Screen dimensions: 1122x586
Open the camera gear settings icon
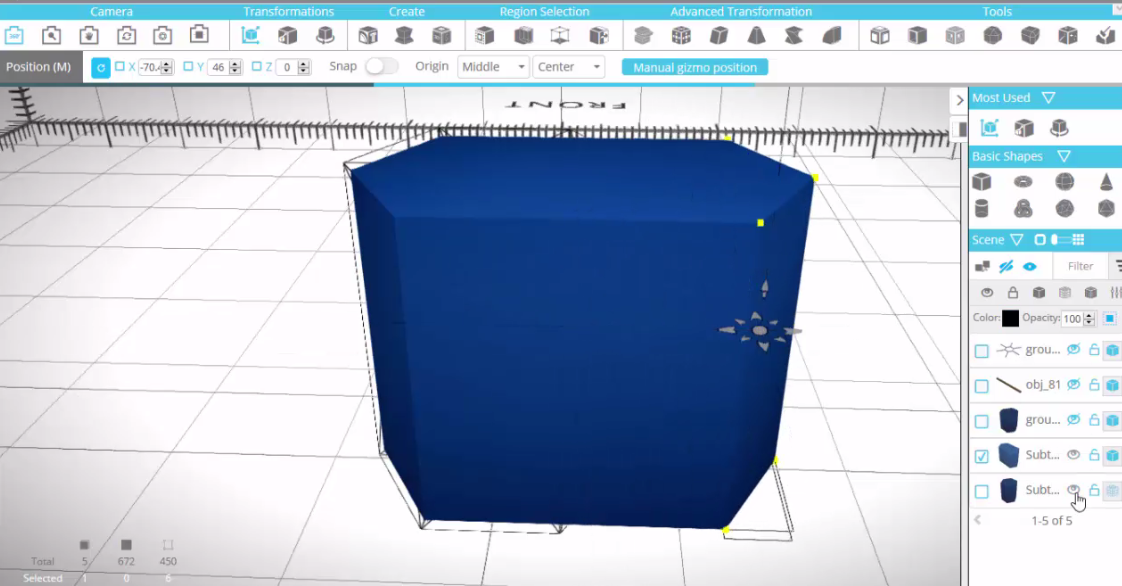pyautogui.click(x=162, y=35)
